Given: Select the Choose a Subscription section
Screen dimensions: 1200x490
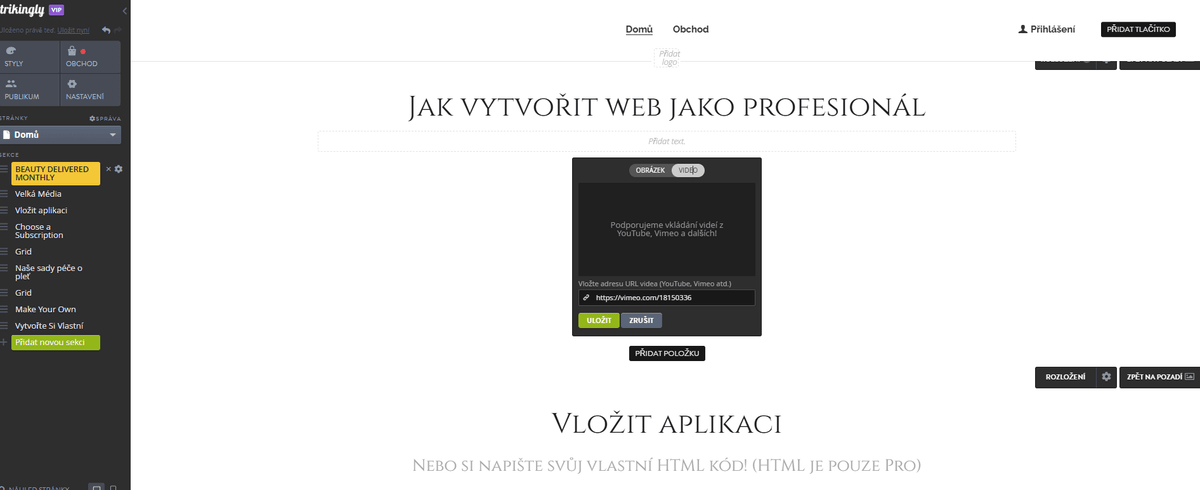Looking at the screenshot, I should [39, 231].
